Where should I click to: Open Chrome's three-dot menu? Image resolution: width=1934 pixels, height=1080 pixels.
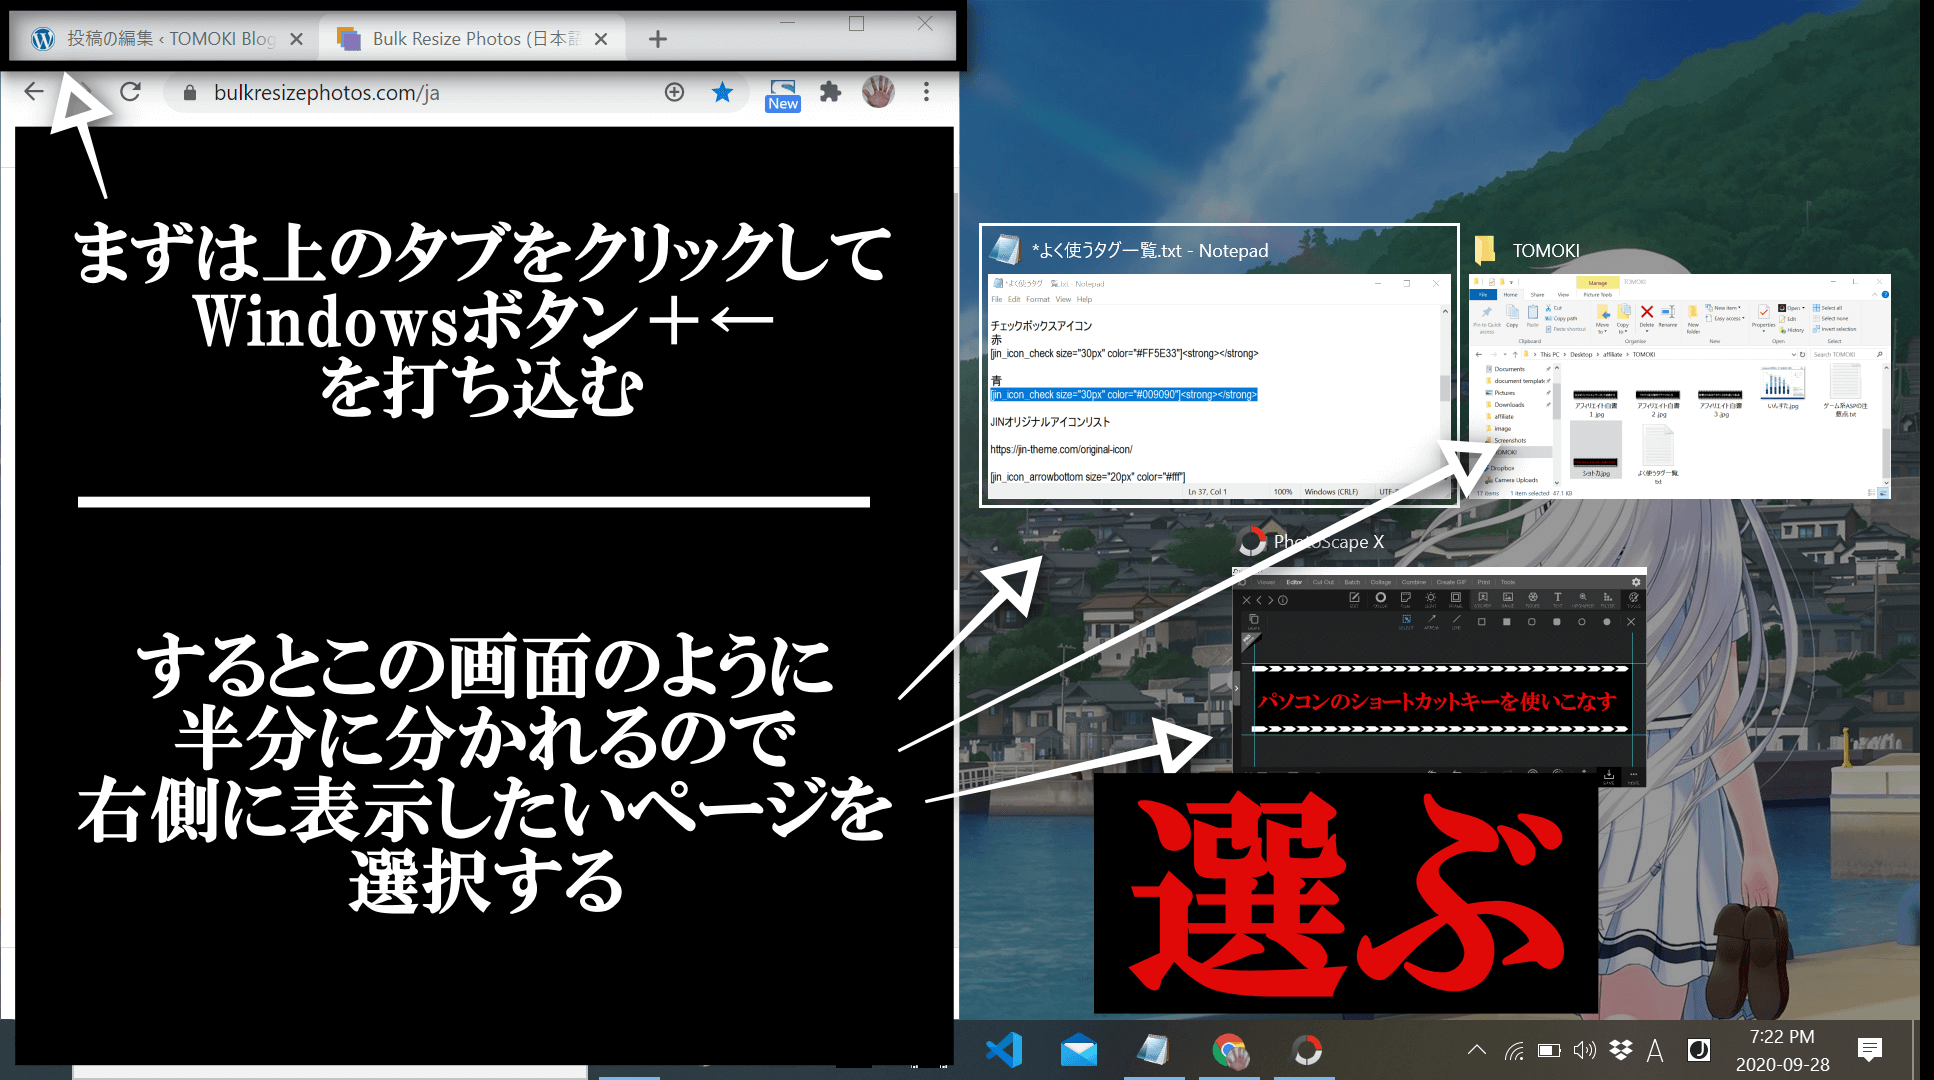(926, 92)
